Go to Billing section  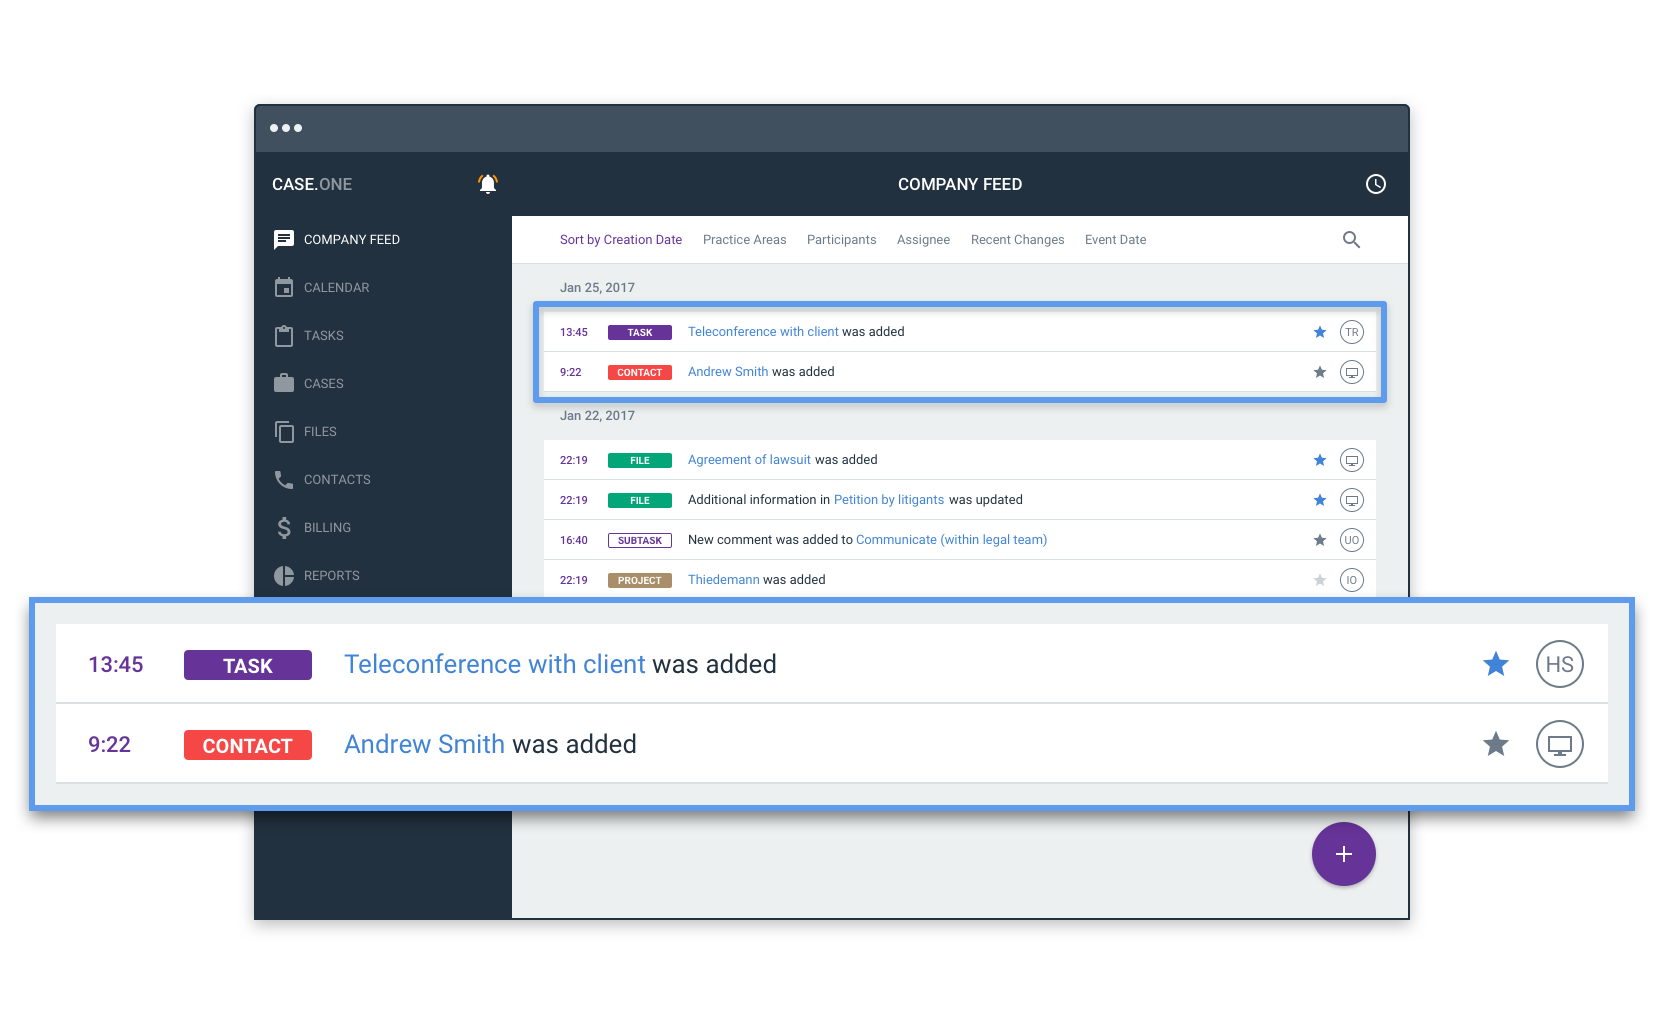pyautogui.click(x=327, y=528)
